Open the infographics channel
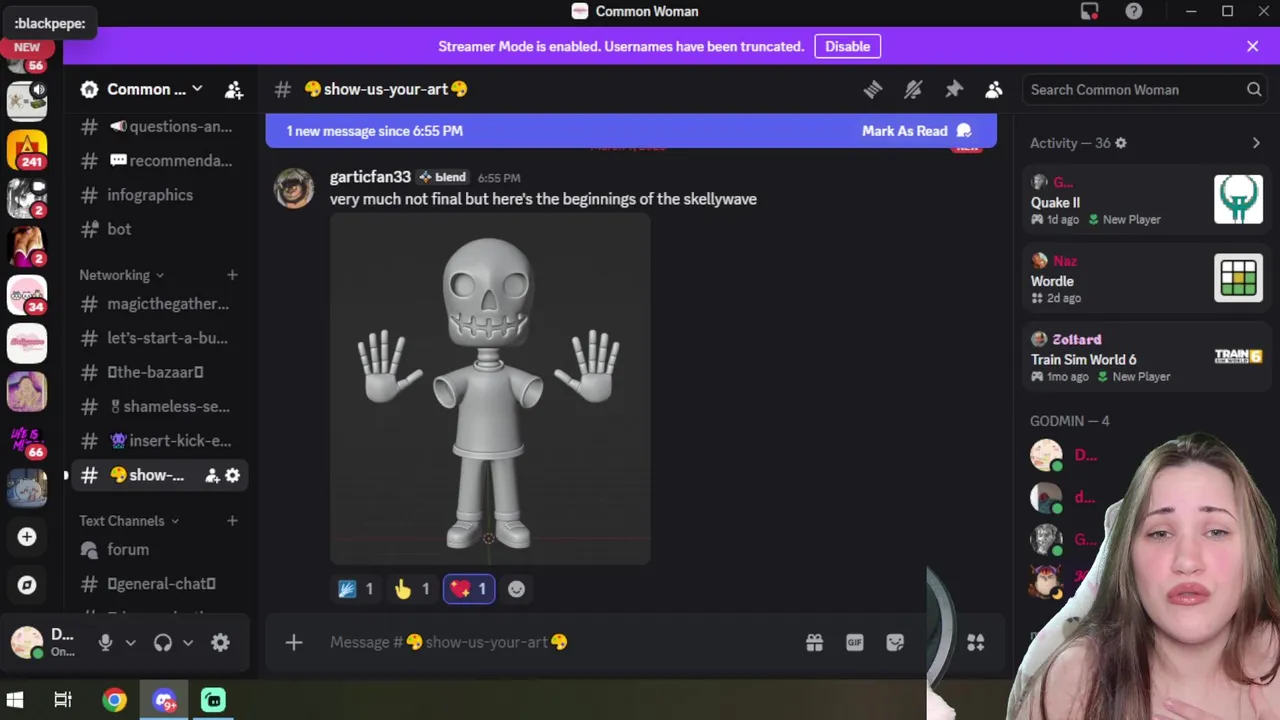The image size is (1280, 720). click(160, 195)
